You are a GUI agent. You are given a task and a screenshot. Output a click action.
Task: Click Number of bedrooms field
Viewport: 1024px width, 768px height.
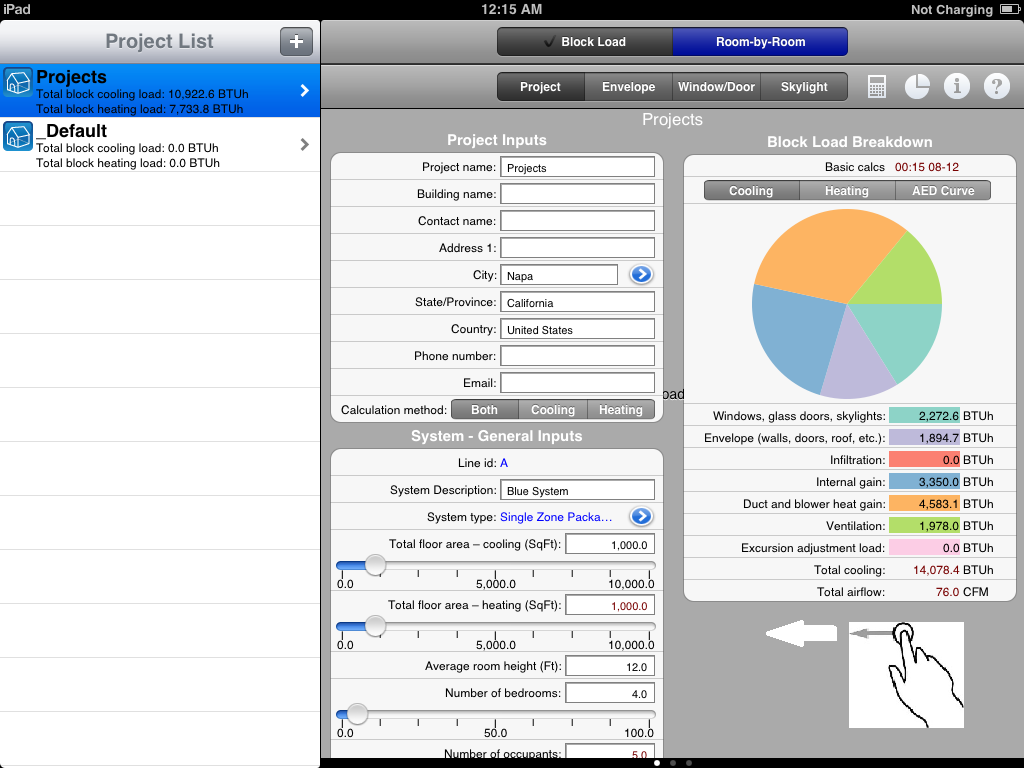click(x=610, y=694)
